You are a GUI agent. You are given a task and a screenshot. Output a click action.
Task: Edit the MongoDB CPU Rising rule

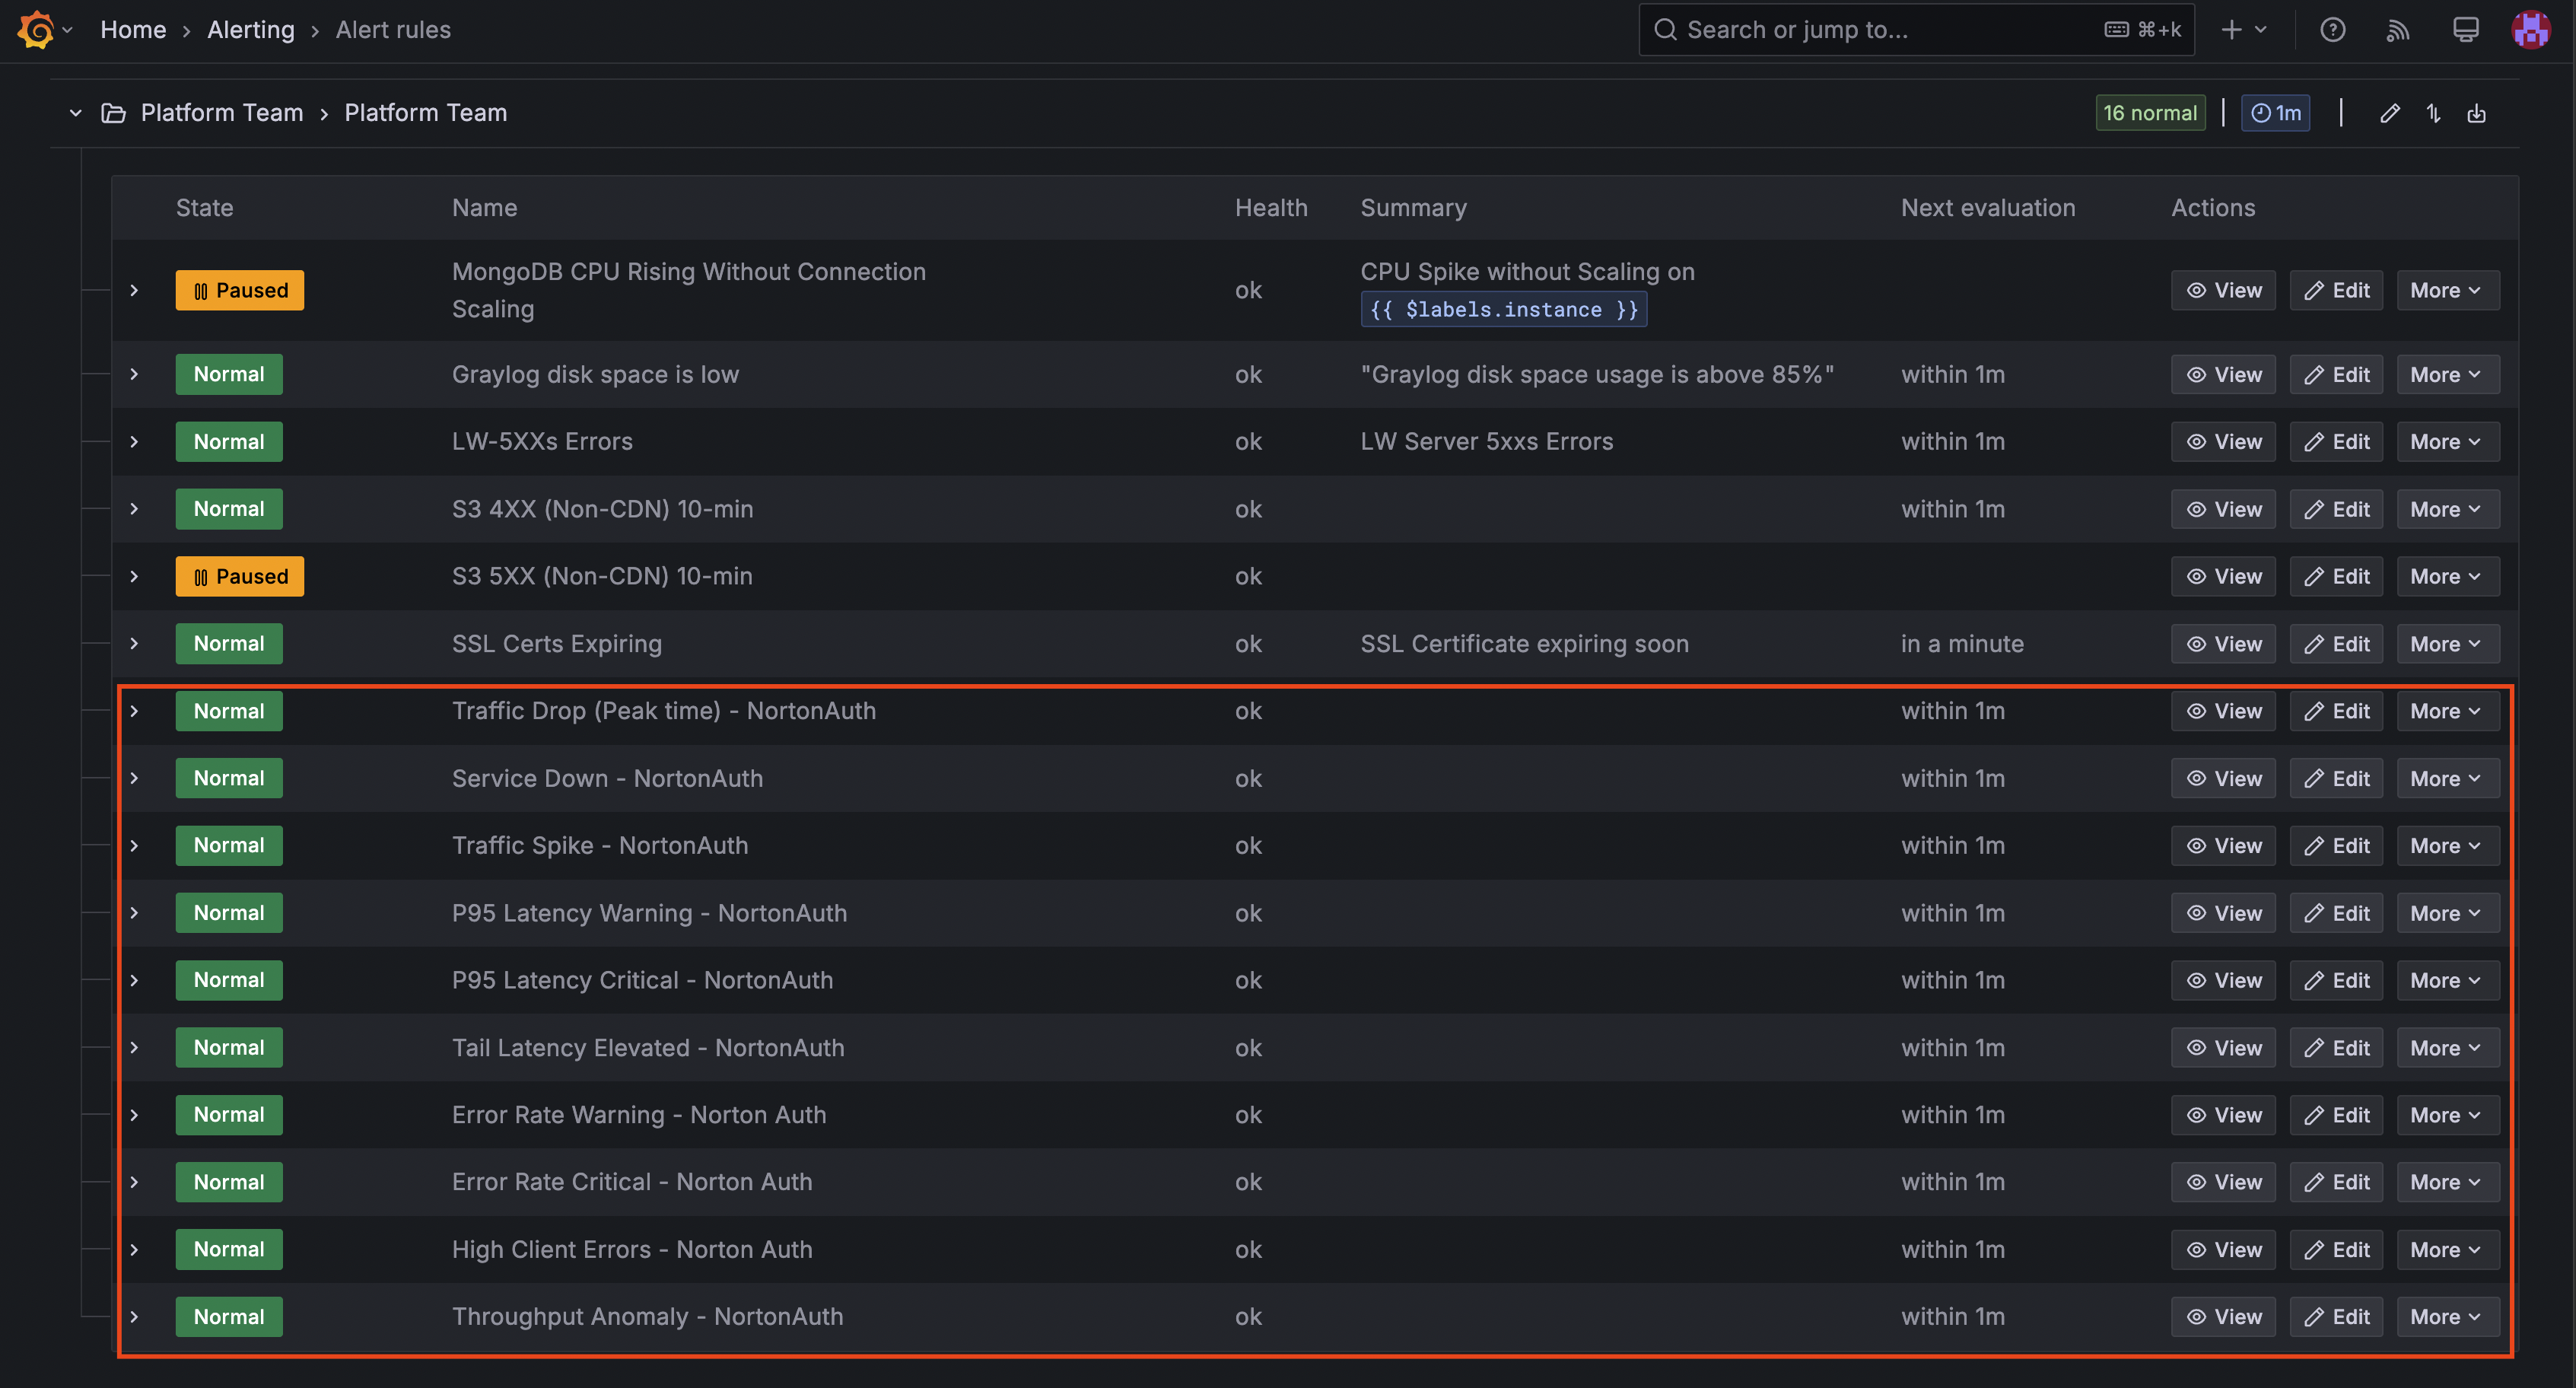(x=2336, y=290)
